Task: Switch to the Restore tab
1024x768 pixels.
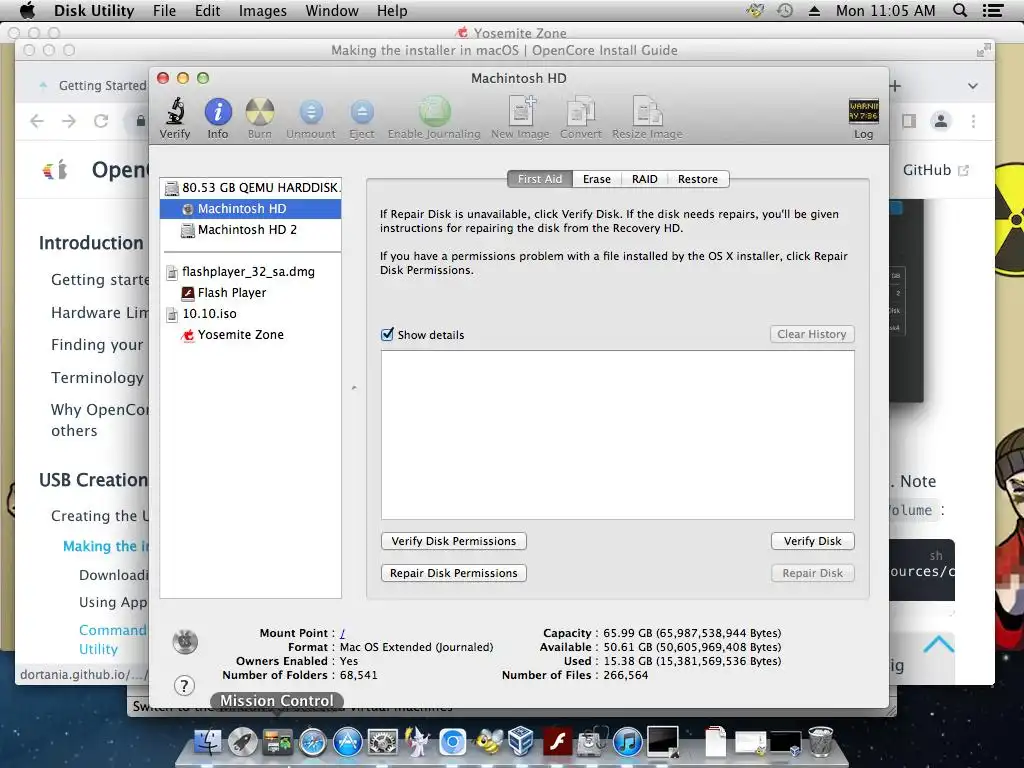Action: point(697,179)
